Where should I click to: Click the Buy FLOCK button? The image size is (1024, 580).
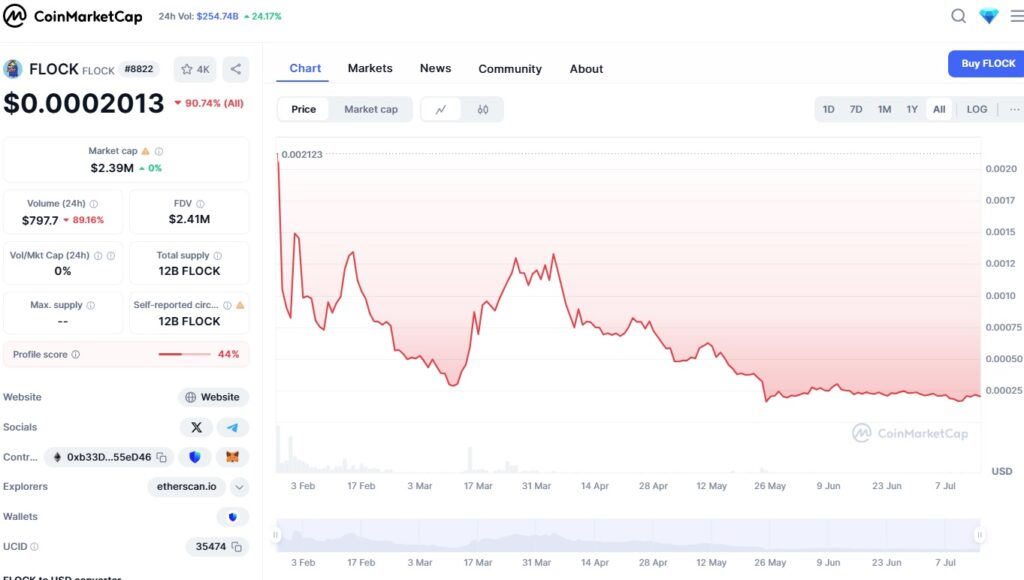(987, 63)
